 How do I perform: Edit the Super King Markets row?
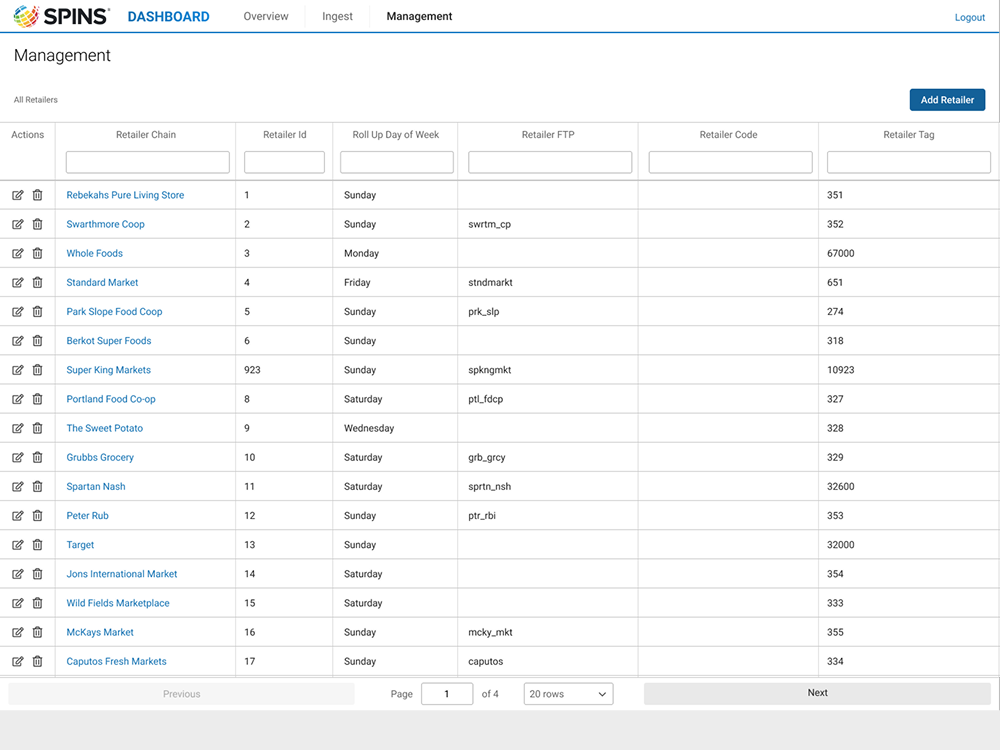click(x=18, y=370)
